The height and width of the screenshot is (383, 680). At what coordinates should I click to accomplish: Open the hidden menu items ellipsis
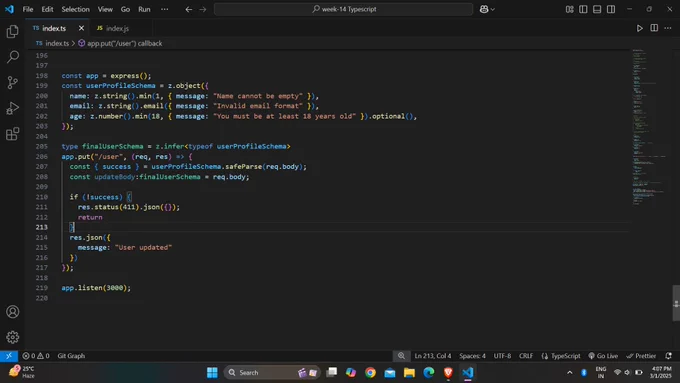[164, 9]
